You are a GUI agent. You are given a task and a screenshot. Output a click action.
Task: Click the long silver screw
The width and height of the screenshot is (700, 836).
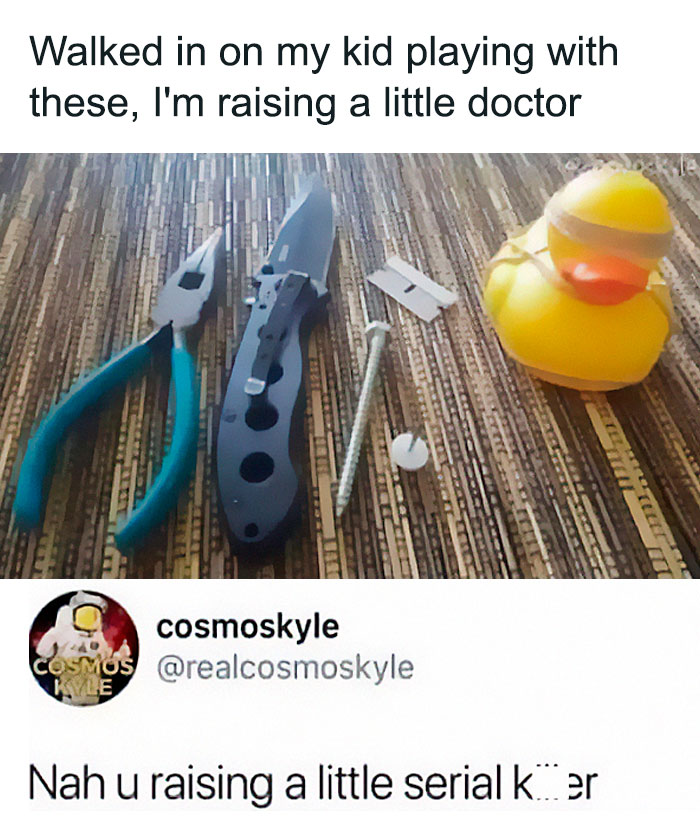pos(363,416)
